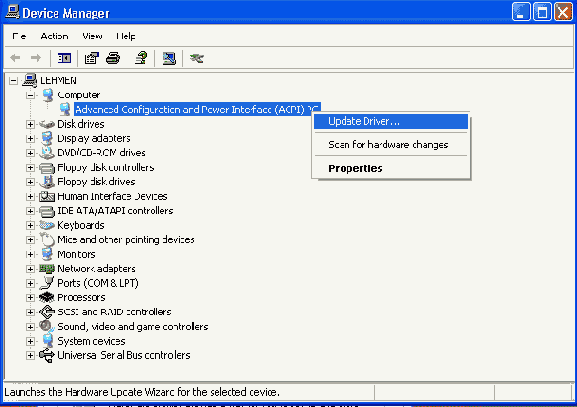This screenshot has height=407, width=577.
Task: Expand the Processors category
Action: pyautogui.click(x=31, y=297)
